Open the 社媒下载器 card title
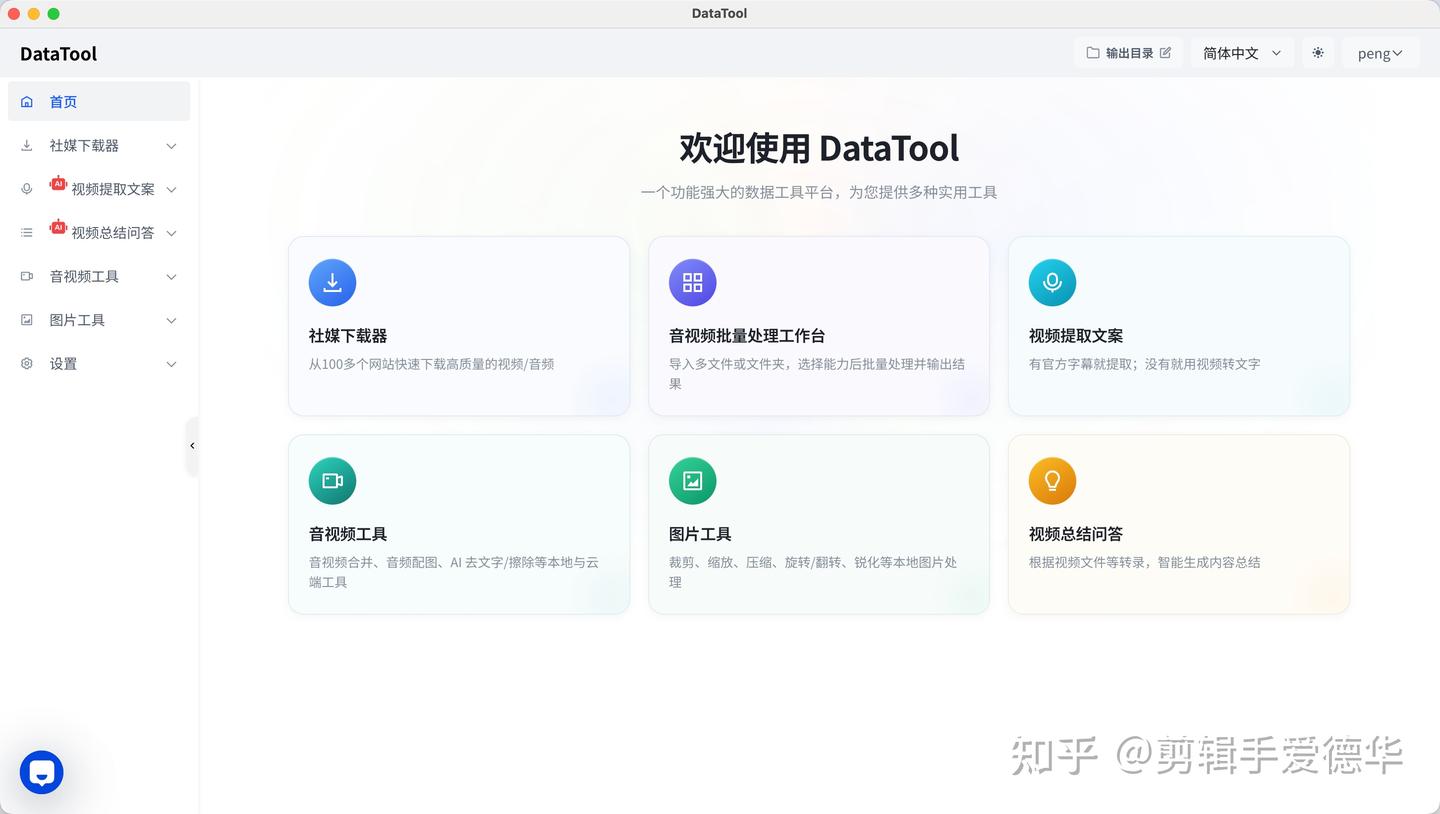 pos(348,336)
